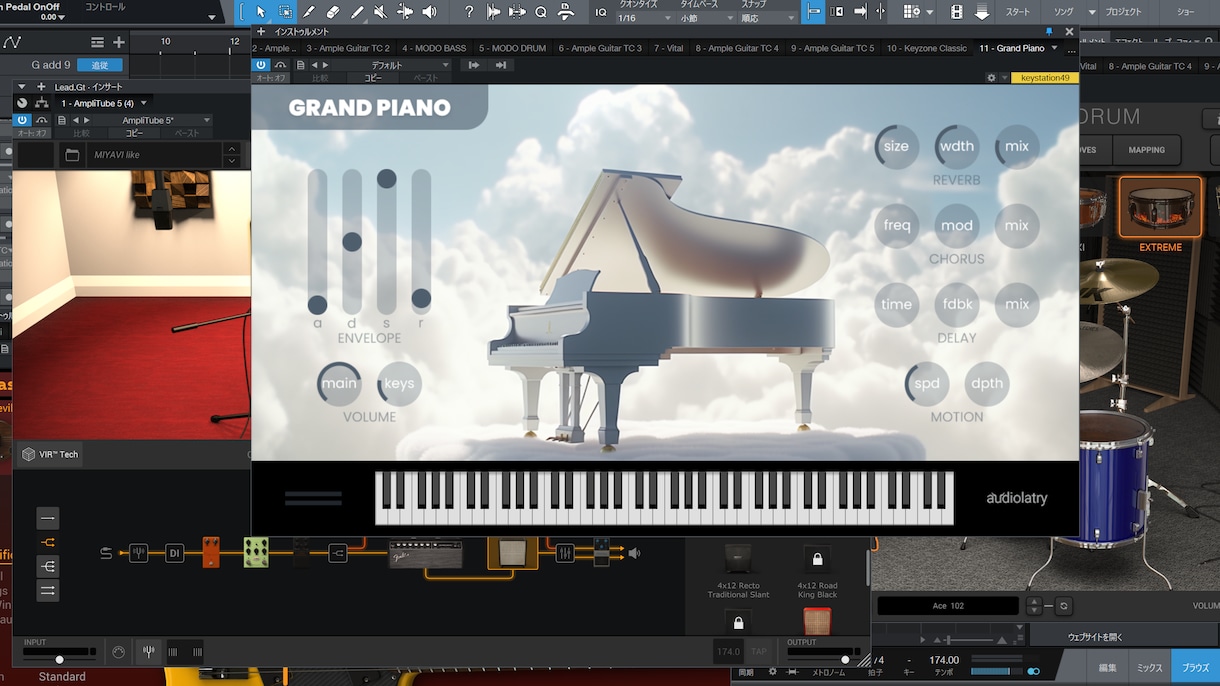Click the gear settings icon in Instrument window
Screen dimensions: 1220x686
point(991,77)
